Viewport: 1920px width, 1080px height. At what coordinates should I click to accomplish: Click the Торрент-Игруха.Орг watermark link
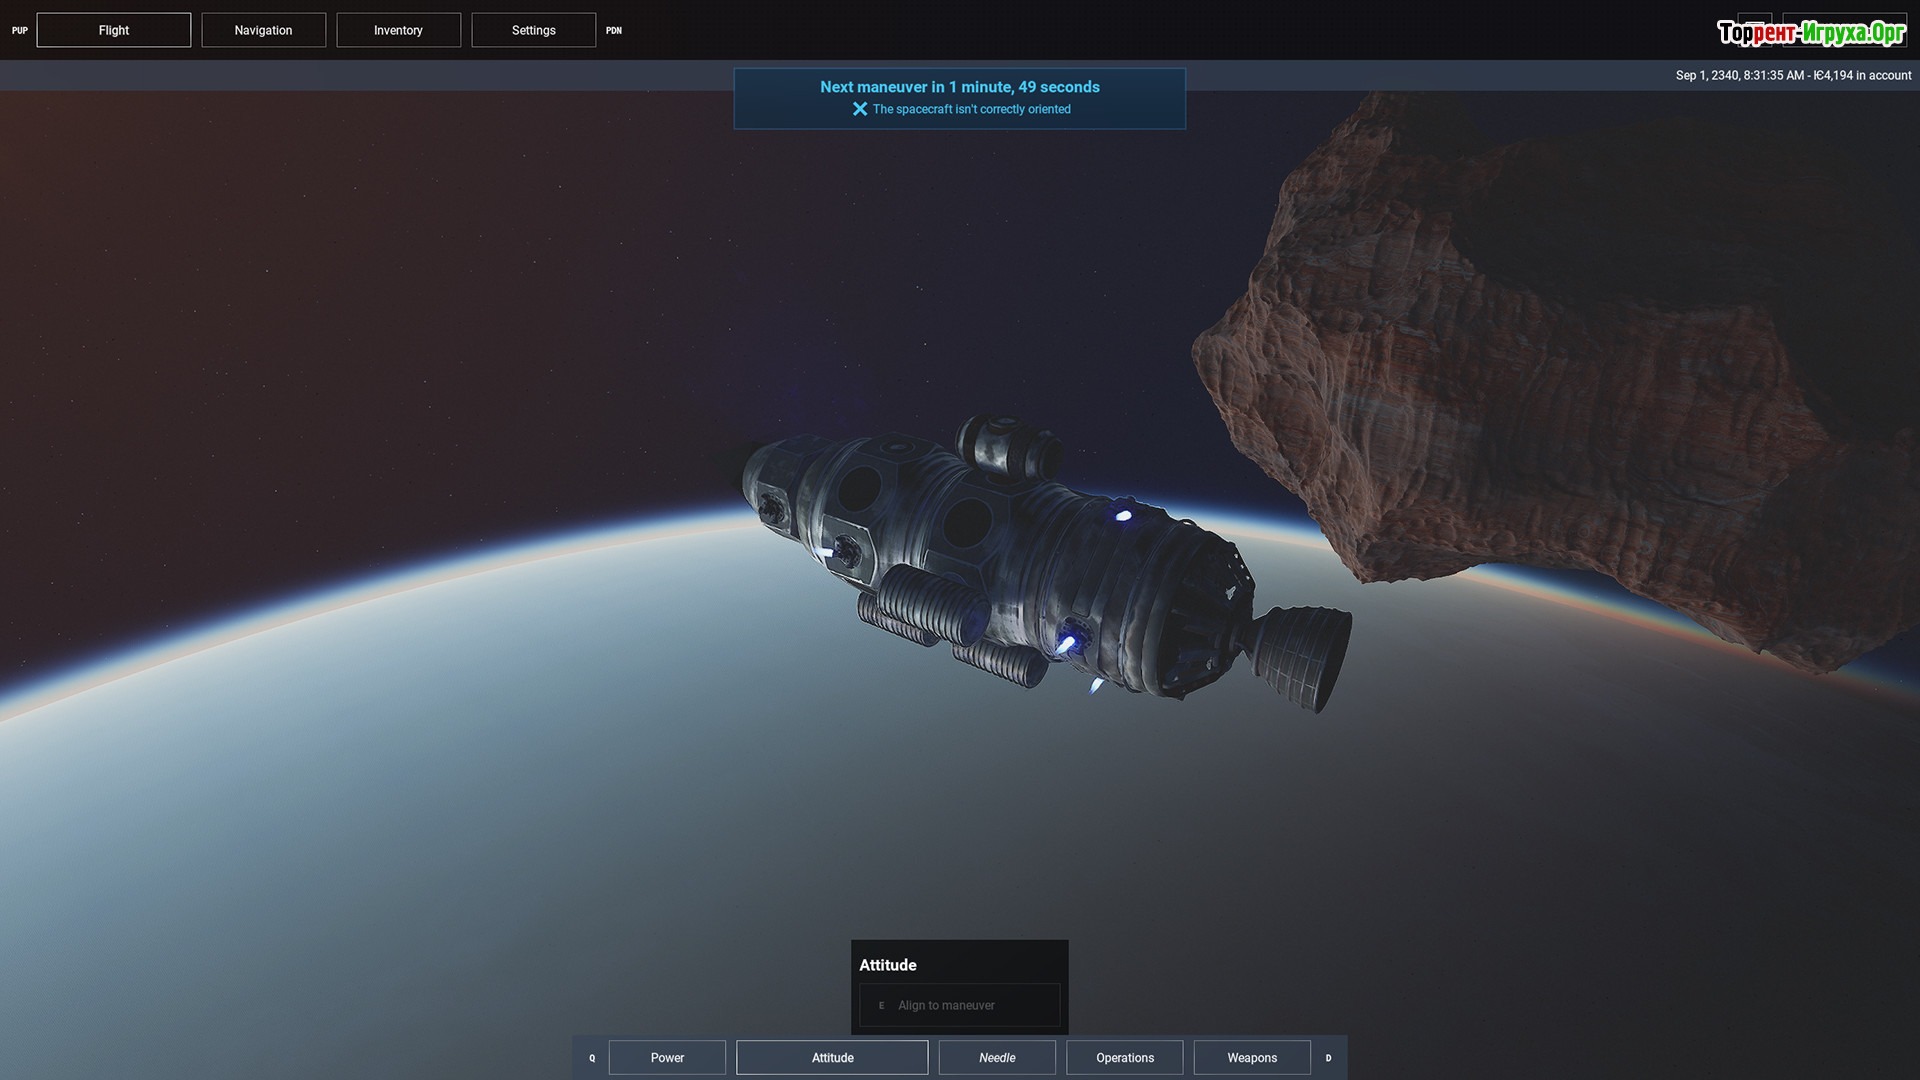click(1811, 33)
